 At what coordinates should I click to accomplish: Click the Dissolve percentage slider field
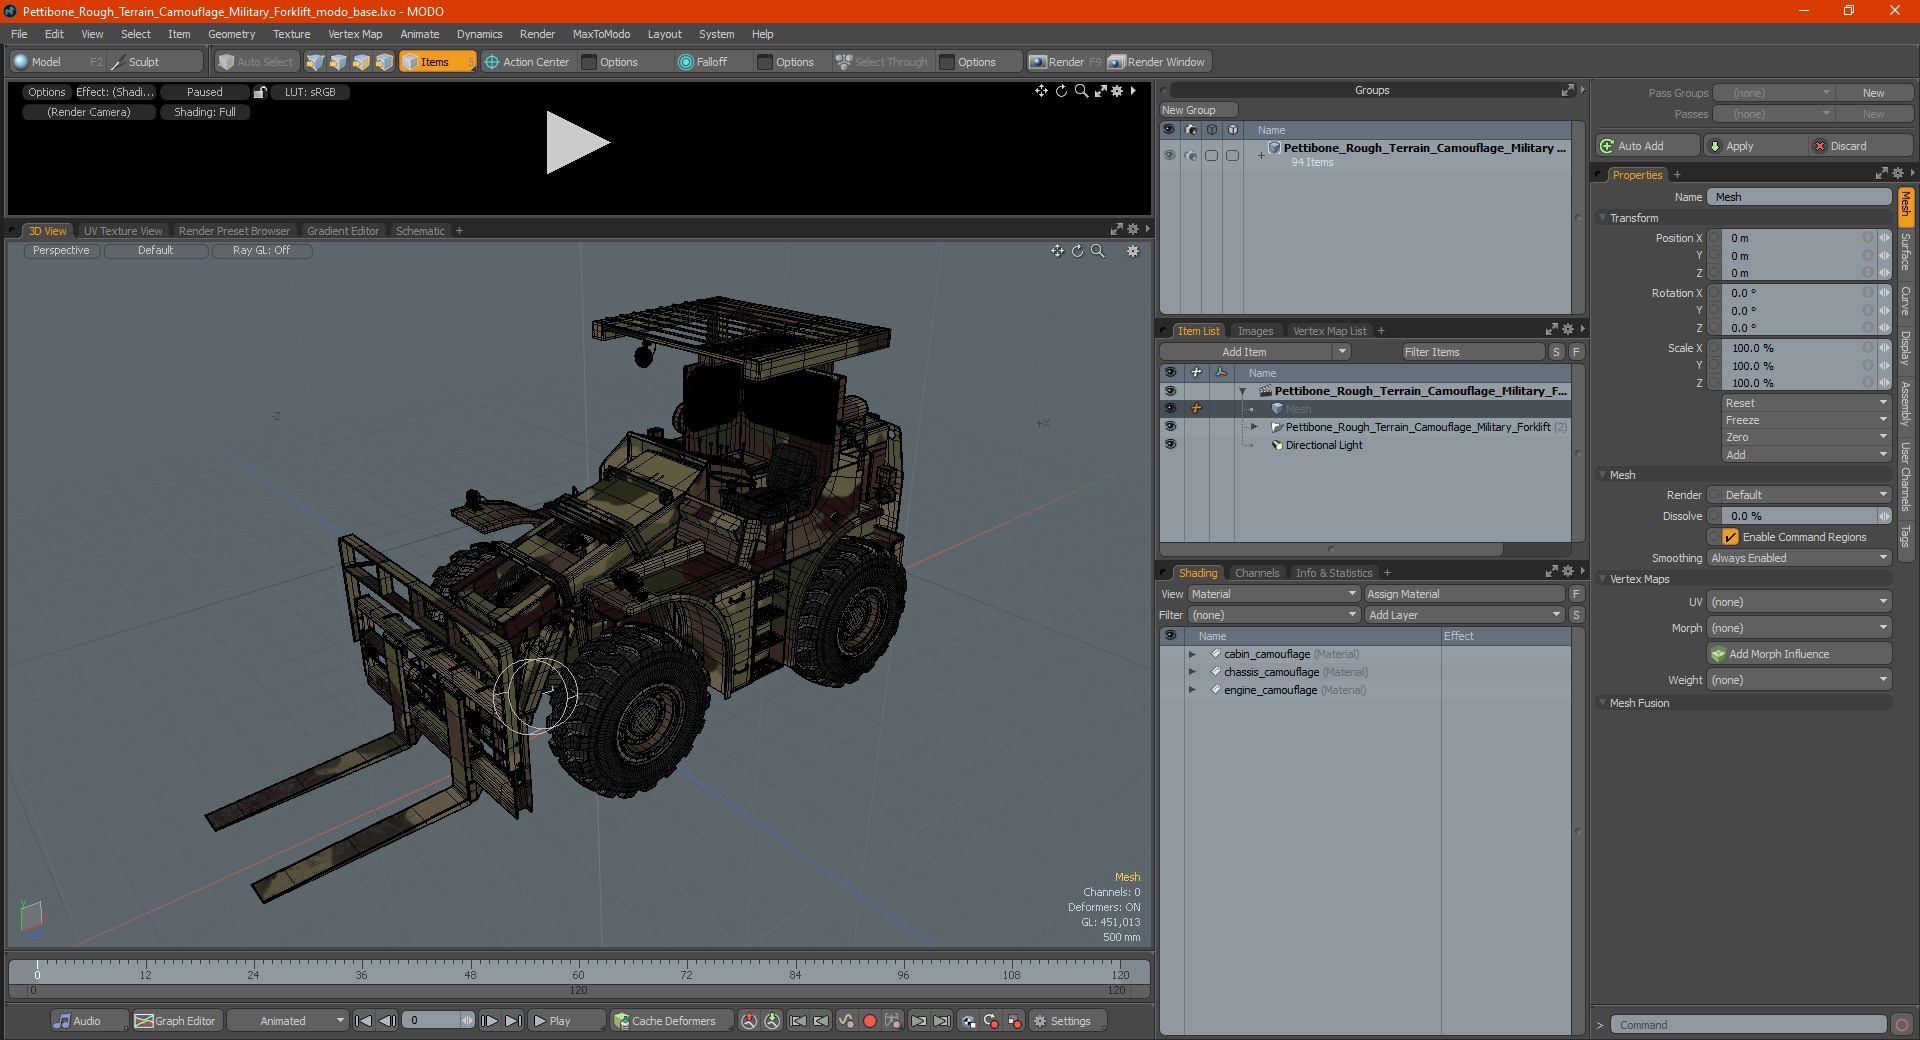[1800, 516]
